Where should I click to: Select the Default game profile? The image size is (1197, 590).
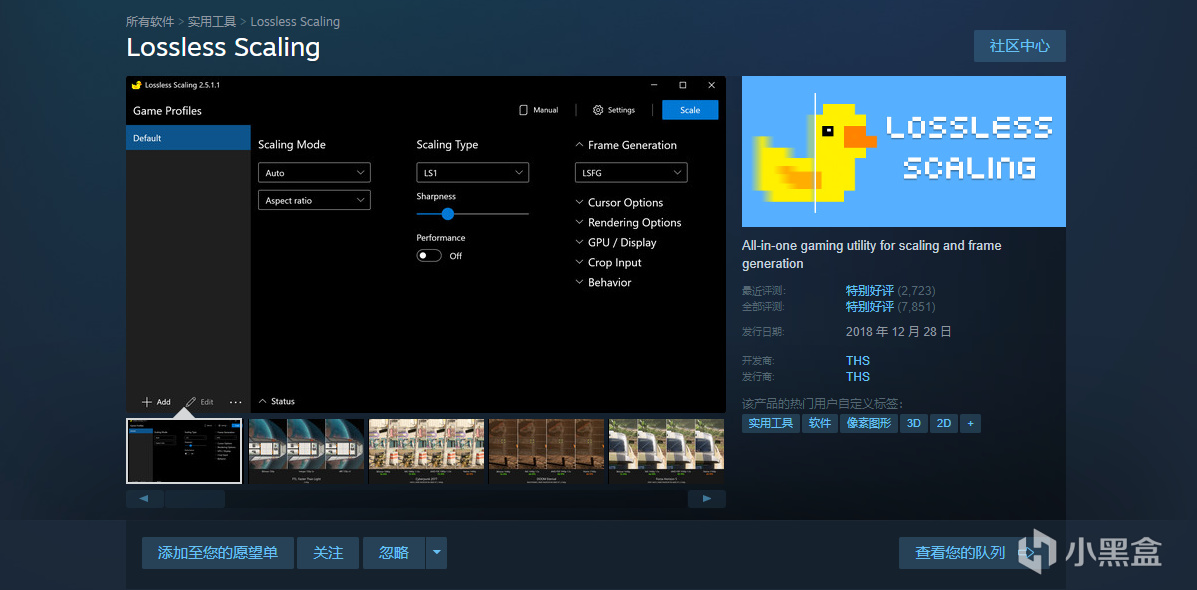click(x=189, y=138)
